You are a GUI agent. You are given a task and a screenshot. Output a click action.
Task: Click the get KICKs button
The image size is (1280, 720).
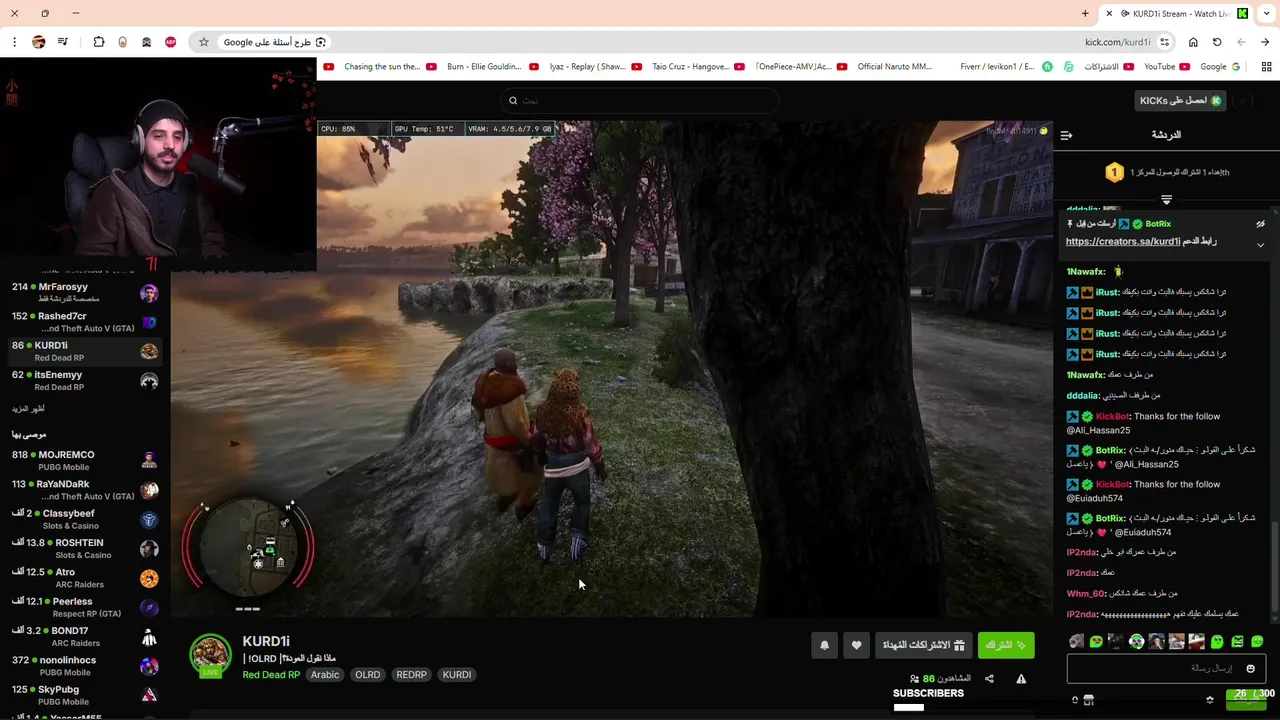(1180, 101)
